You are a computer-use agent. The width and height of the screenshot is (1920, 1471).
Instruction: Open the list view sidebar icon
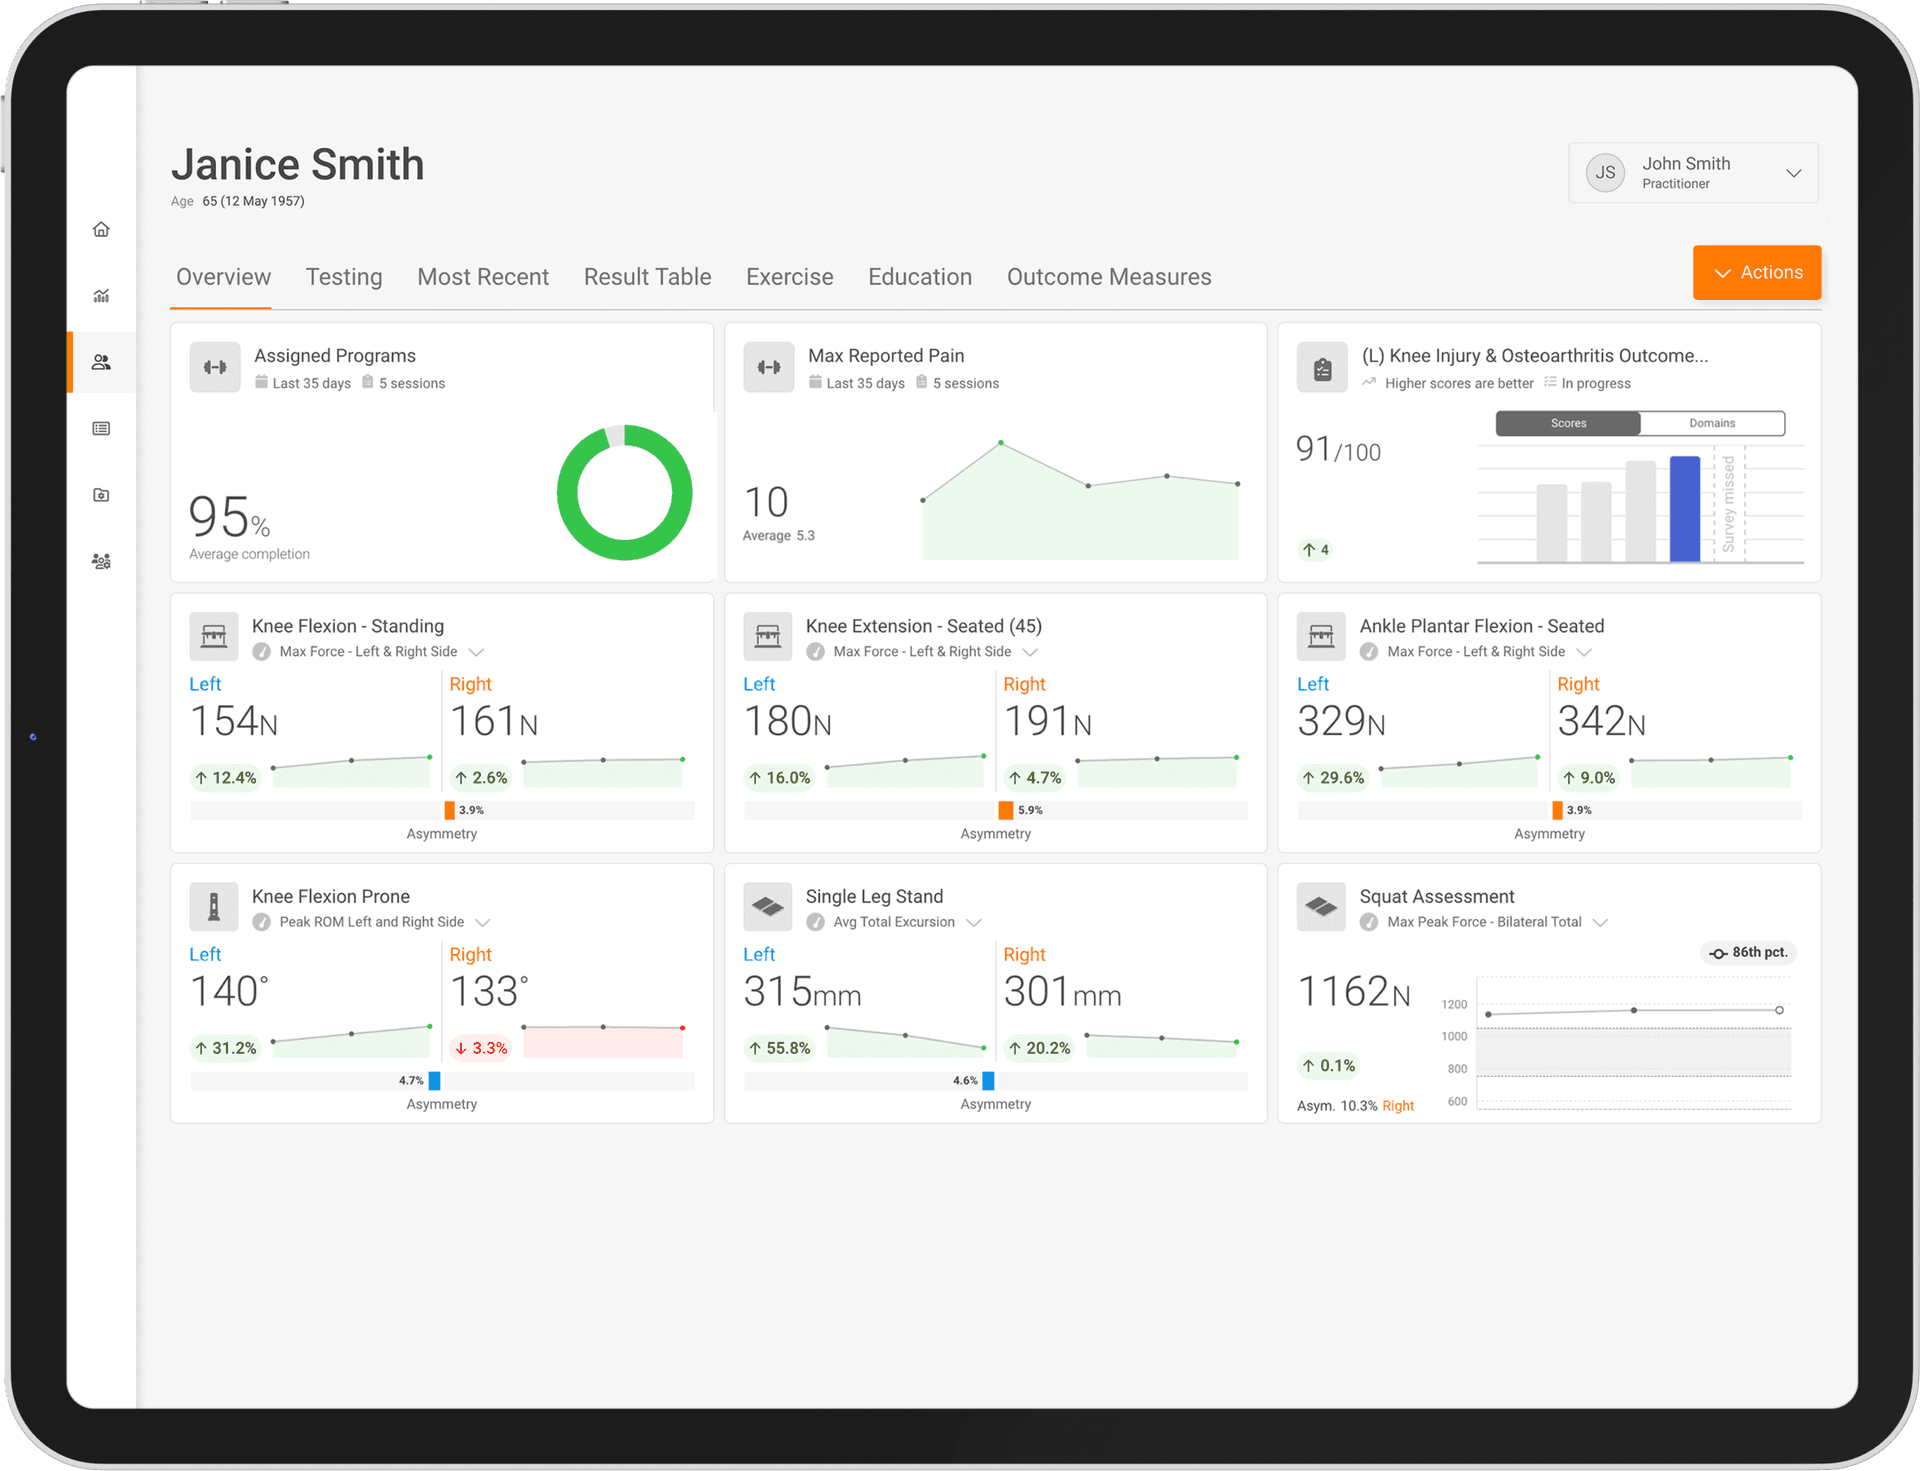point(101,429)
